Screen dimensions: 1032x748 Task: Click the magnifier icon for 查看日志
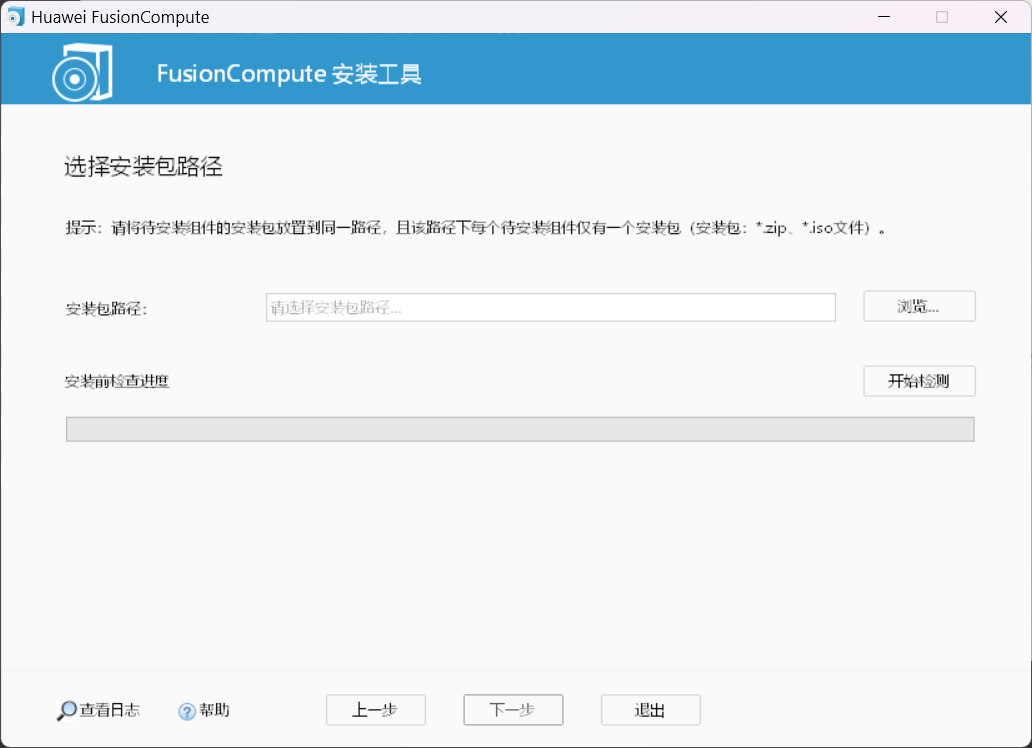click(x=66, y=710)
